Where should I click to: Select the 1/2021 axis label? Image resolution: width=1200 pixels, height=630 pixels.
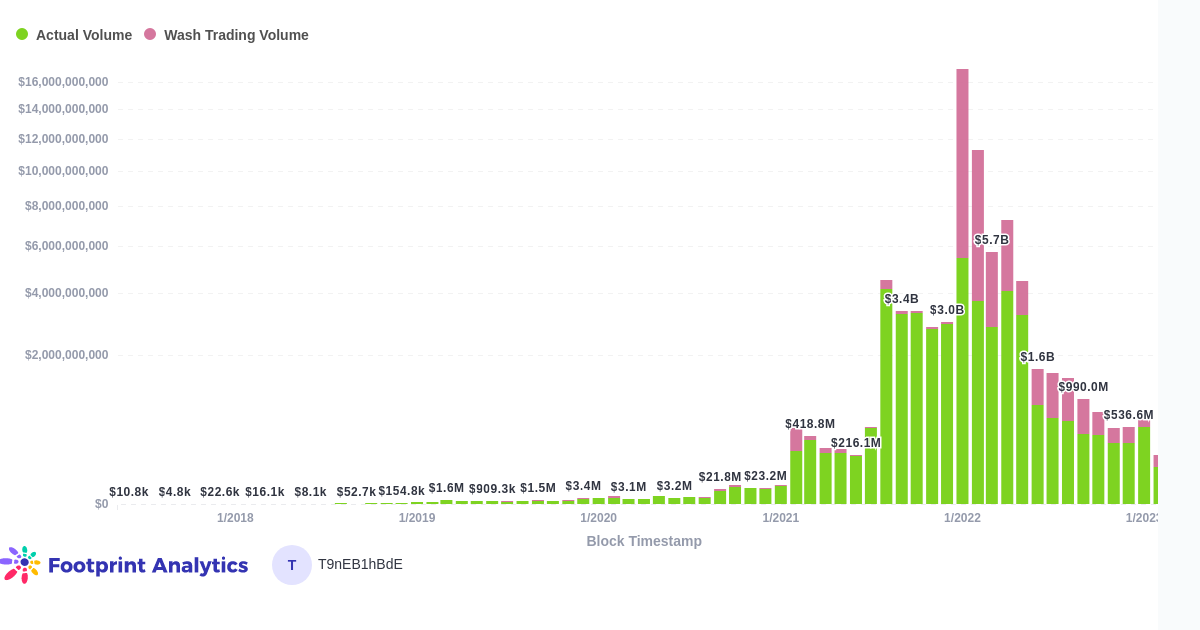(781, 518)
